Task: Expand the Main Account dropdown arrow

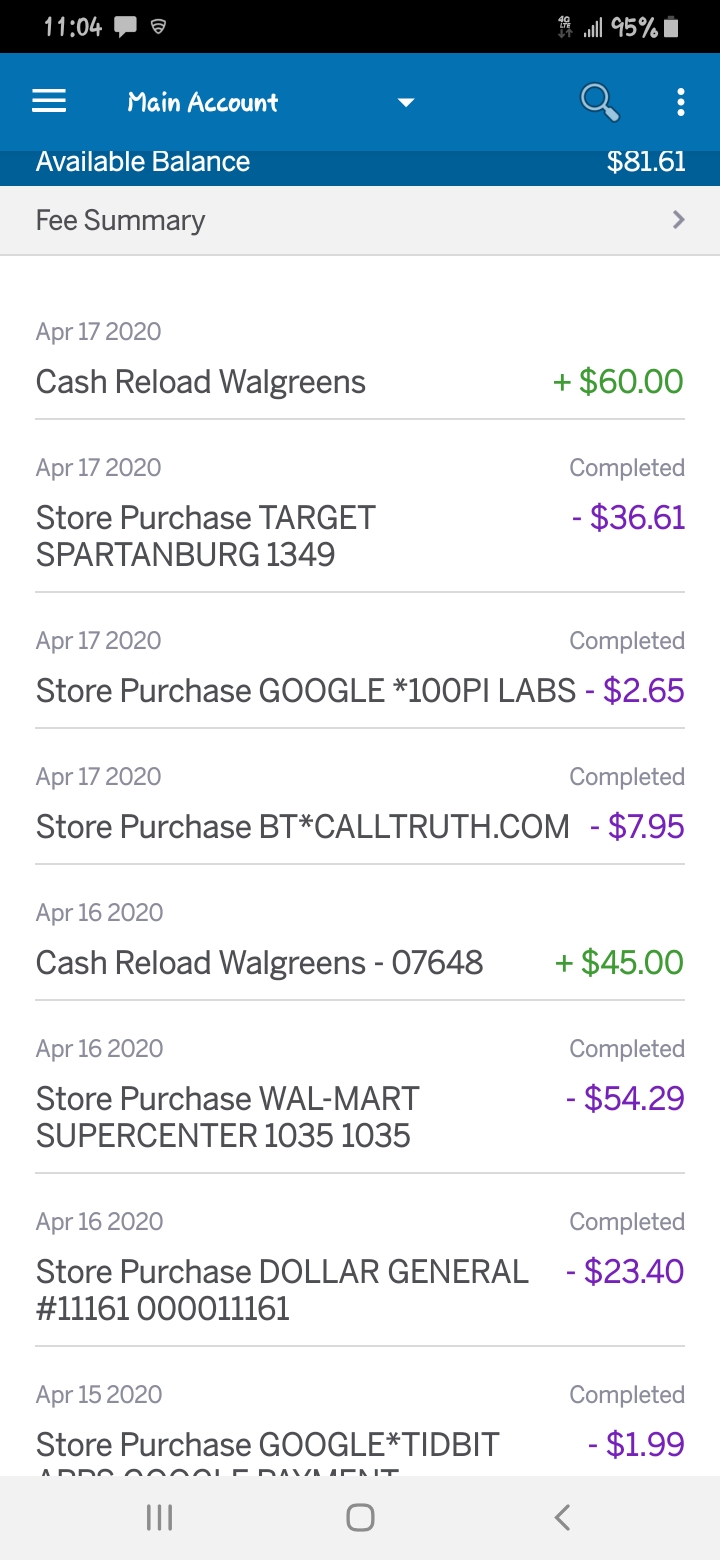Action: (406, 103)
